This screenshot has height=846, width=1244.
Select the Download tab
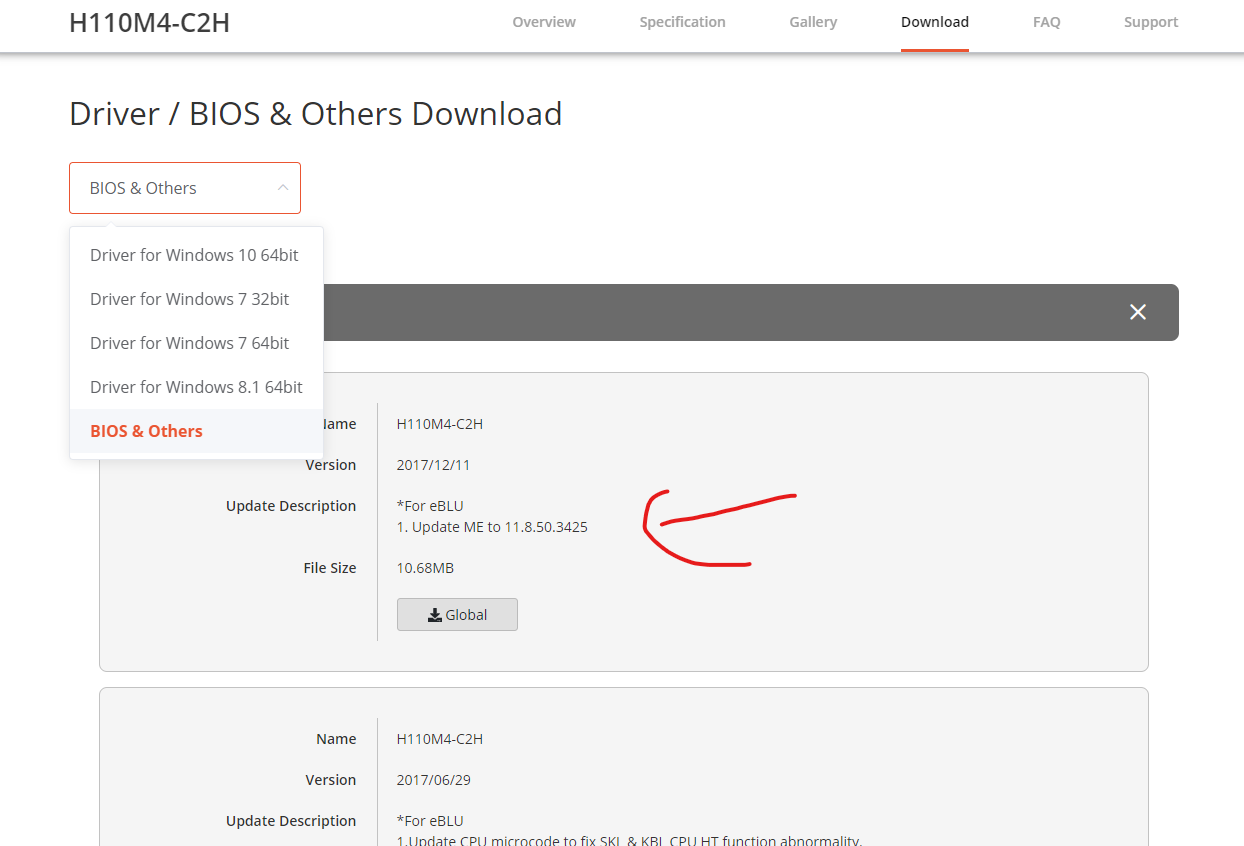click(x=935, y=22)
